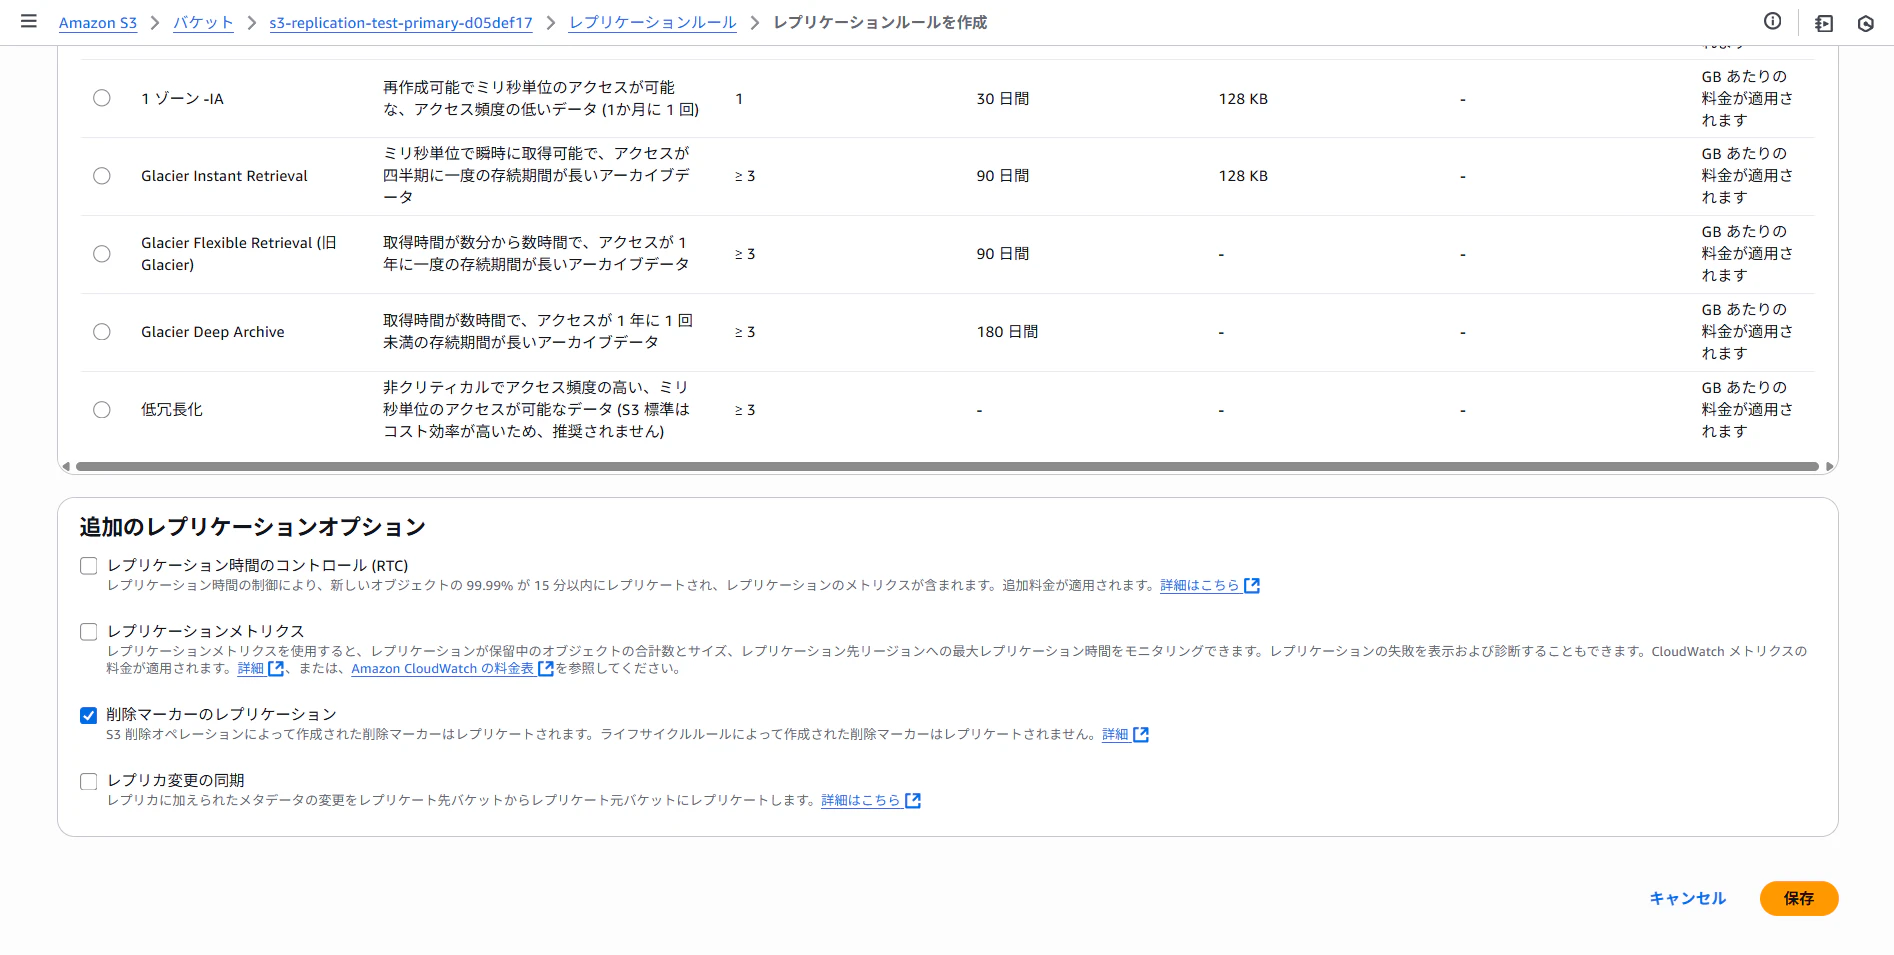
Task: Open the delete marker replication details link icon
Action: (x=1141, y=734)
